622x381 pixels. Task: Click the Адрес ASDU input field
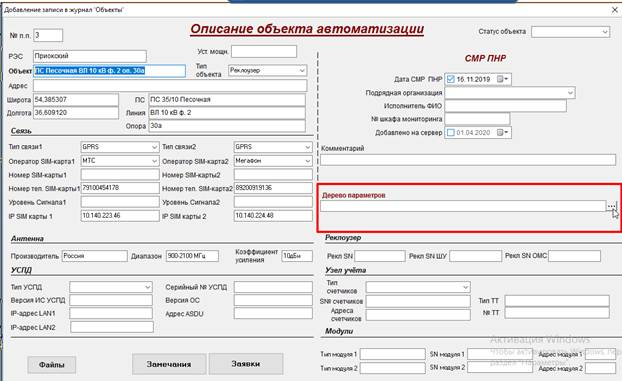tap(273, 314)
